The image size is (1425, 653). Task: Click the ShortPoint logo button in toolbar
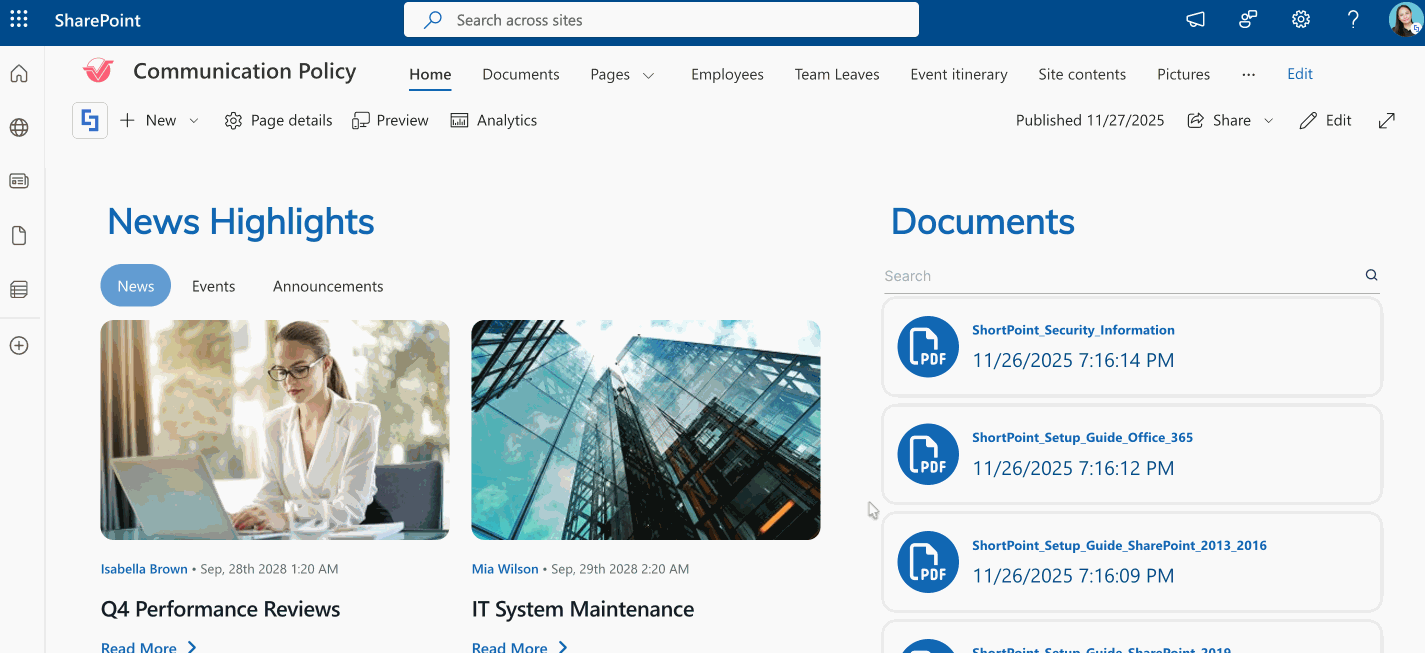click(x=90, y=120)
